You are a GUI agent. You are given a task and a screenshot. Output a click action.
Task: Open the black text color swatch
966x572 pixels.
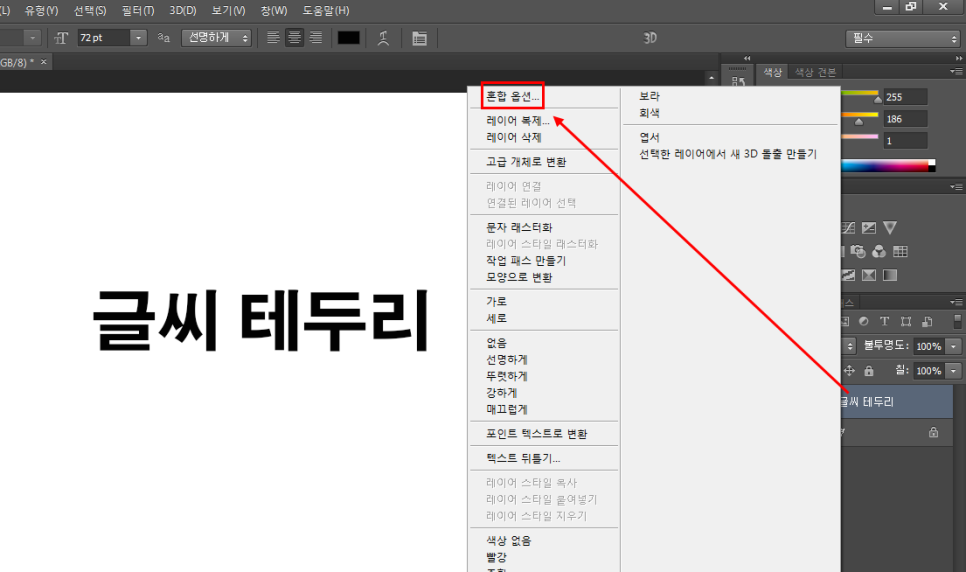click(349, 38)
